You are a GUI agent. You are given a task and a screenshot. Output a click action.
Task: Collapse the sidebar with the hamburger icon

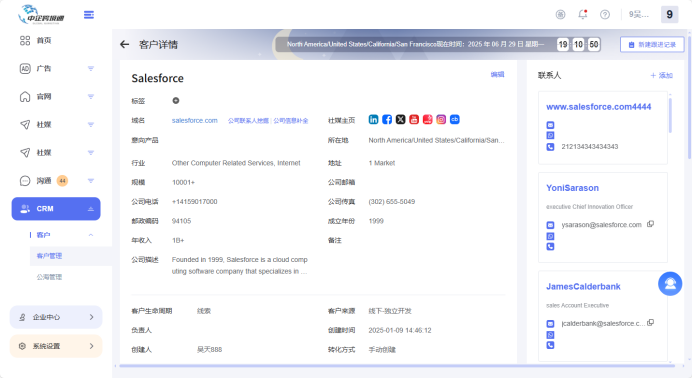pyautogui.click(x=89, y=15)
